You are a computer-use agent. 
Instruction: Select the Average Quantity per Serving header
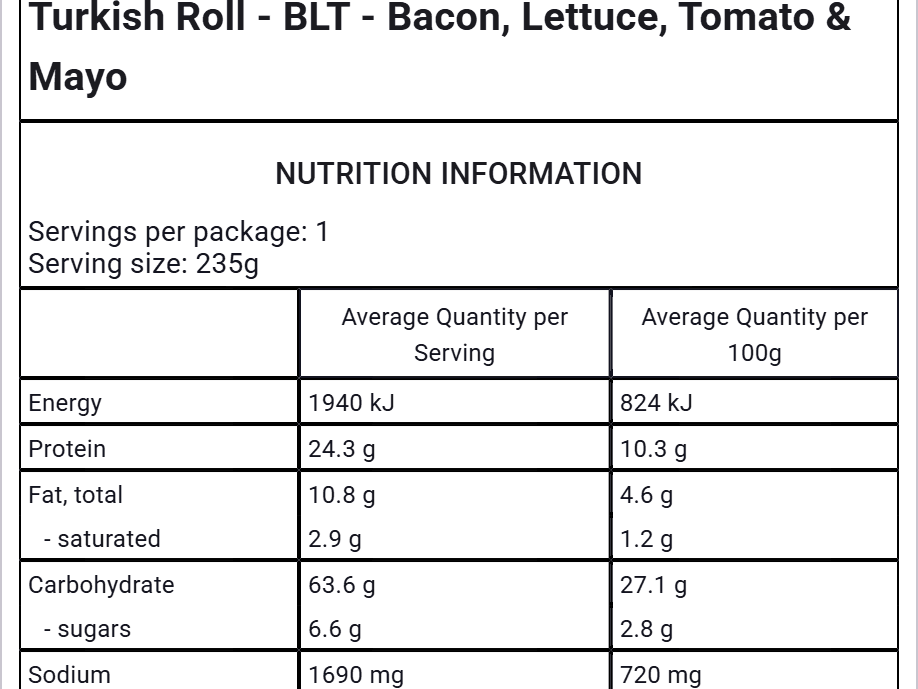[454, 335]
